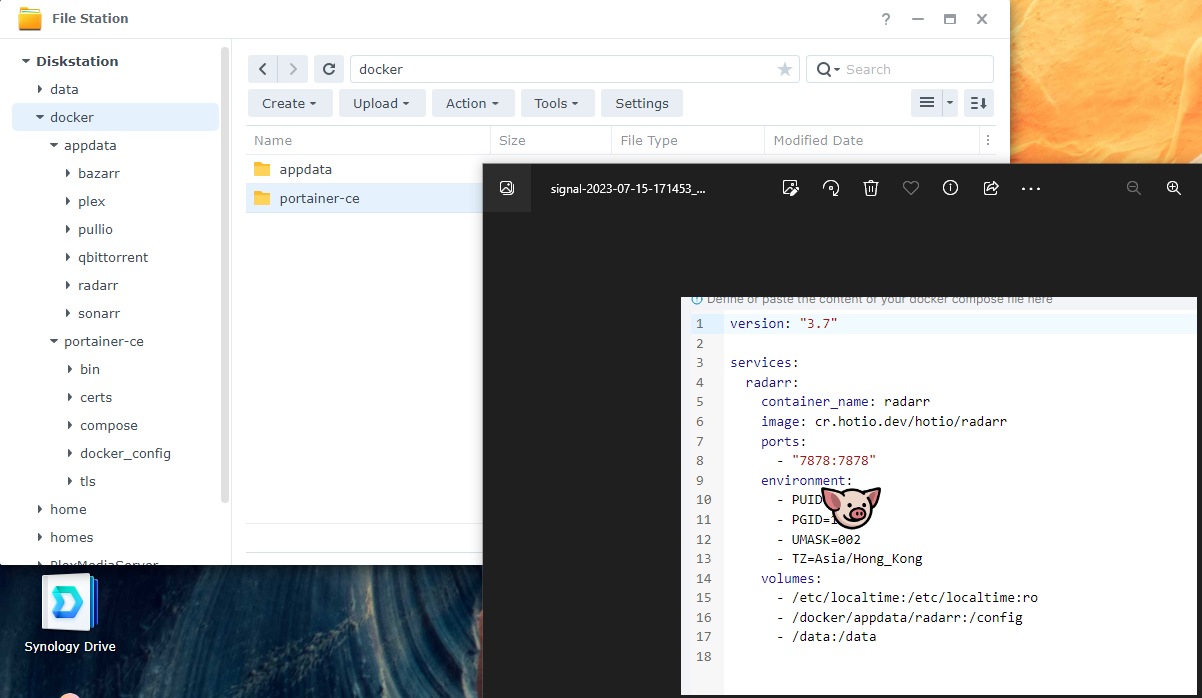Viewport: 1202px width, 698px height.
Task: Collapse the Diskstation tree root
Action: [x=25, y=61]
